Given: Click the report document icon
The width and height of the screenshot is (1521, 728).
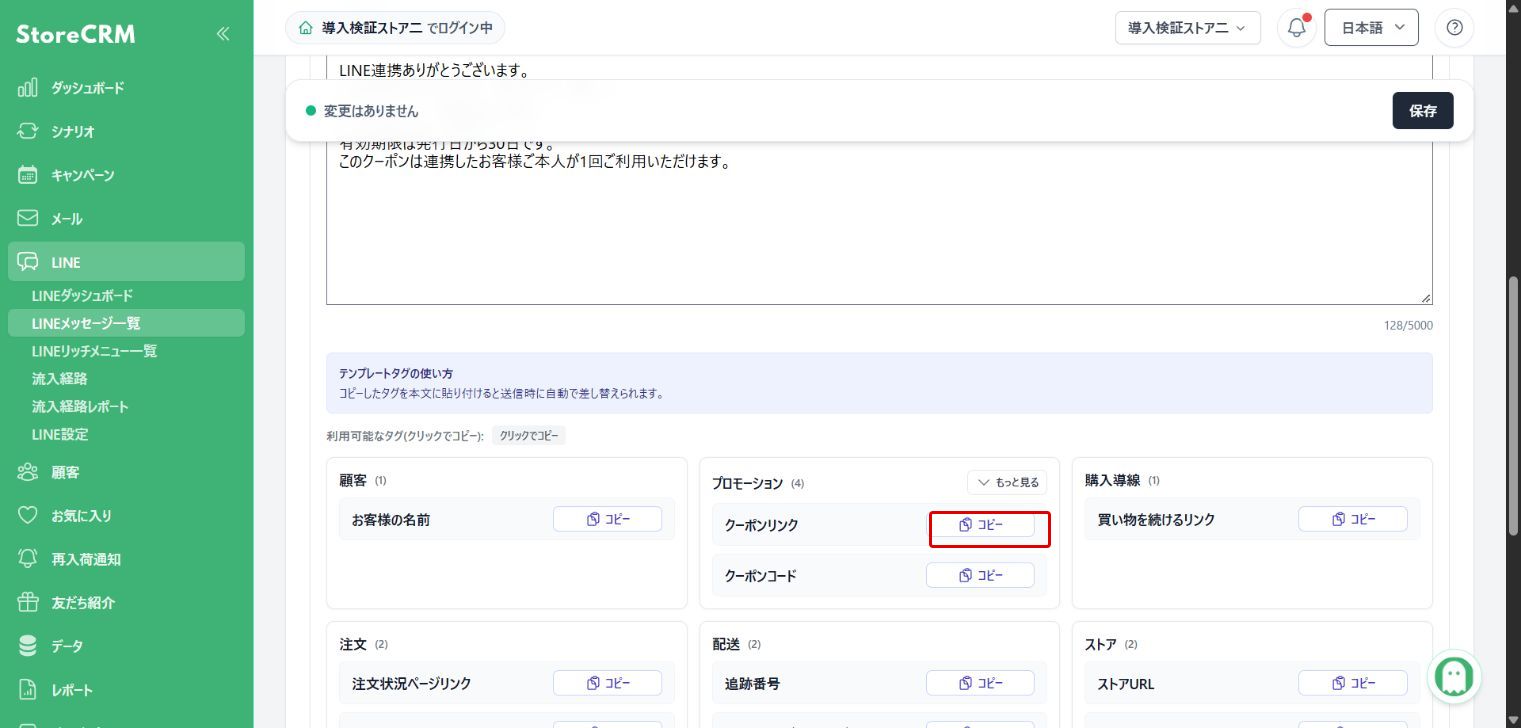Looking at the screenshot, I should [x=28, y=690].
